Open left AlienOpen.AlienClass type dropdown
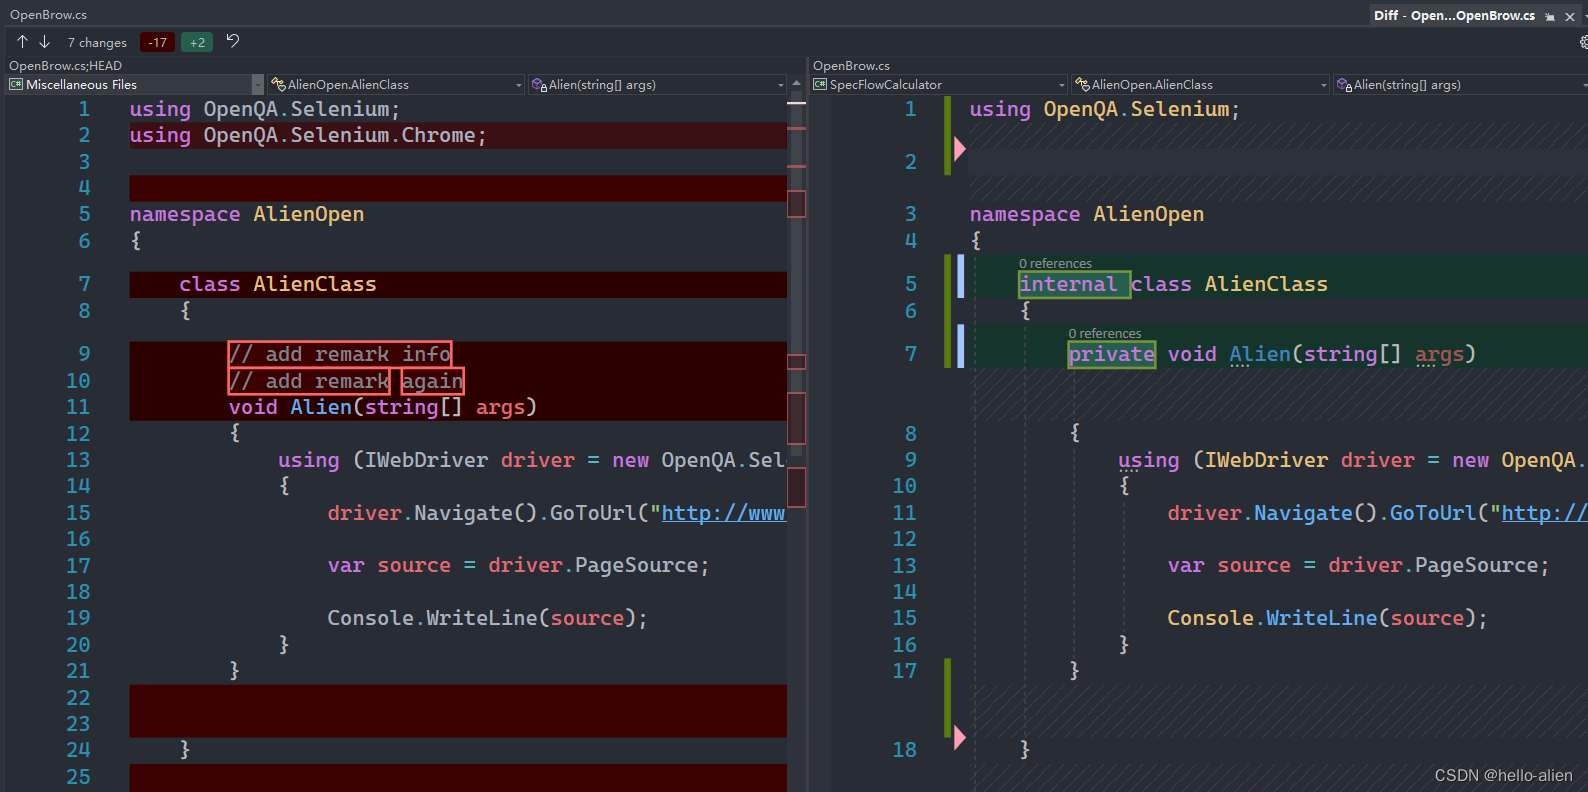The width and height of the screenshot is (1588, 792). pyautogui.click(x=397, y=85)
